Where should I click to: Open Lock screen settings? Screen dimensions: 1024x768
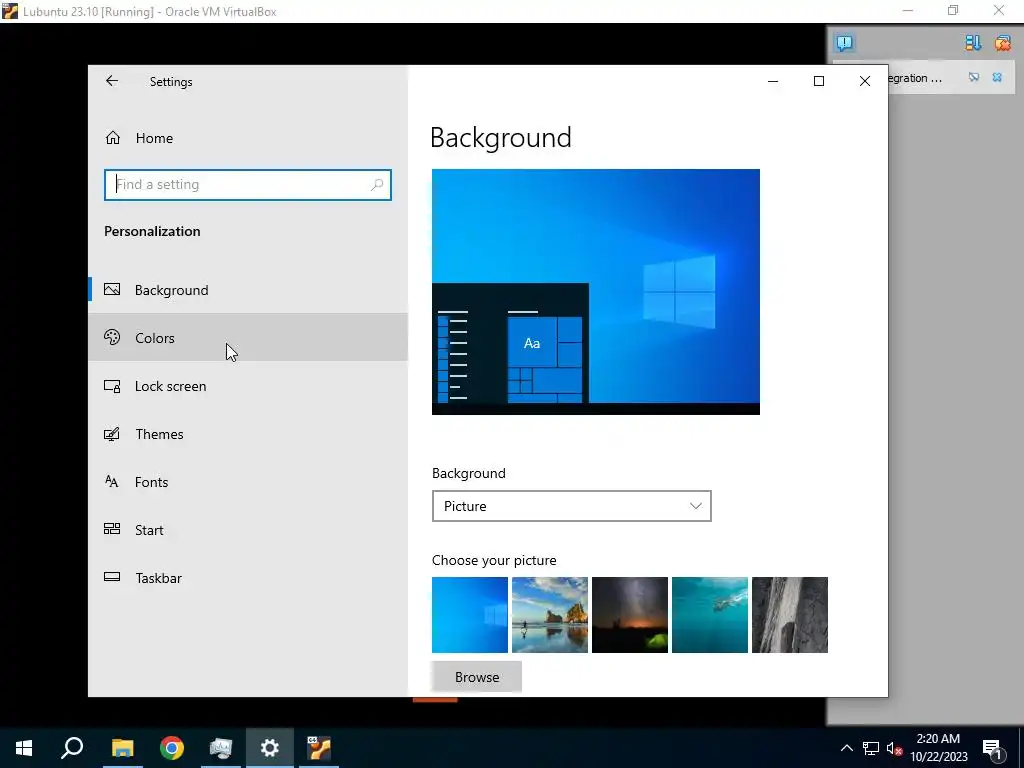(248, 386)
